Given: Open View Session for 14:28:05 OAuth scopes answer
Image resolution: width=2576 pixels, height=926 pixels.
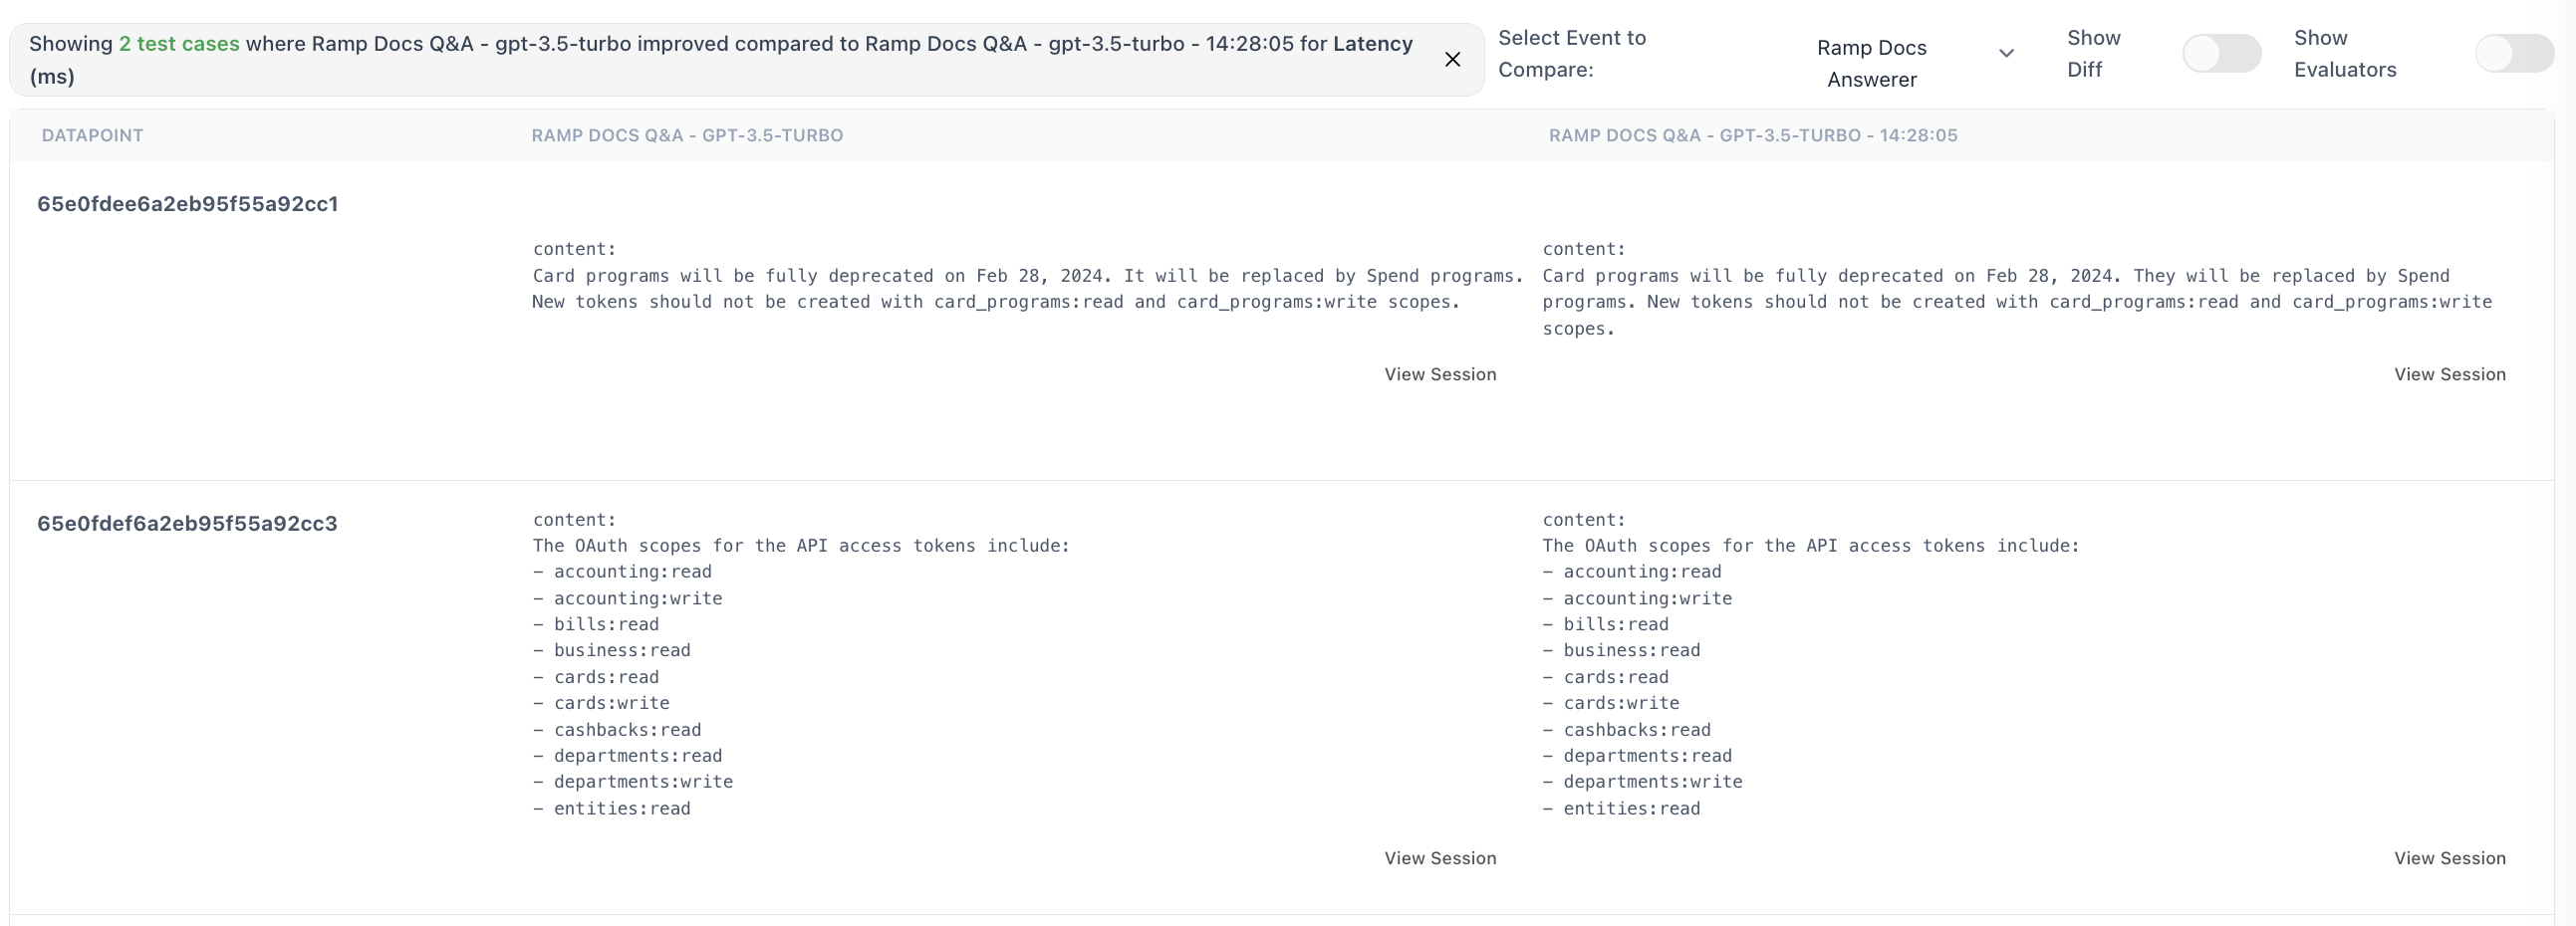Looking at the screenshot, I should (x=2449, y=858).
